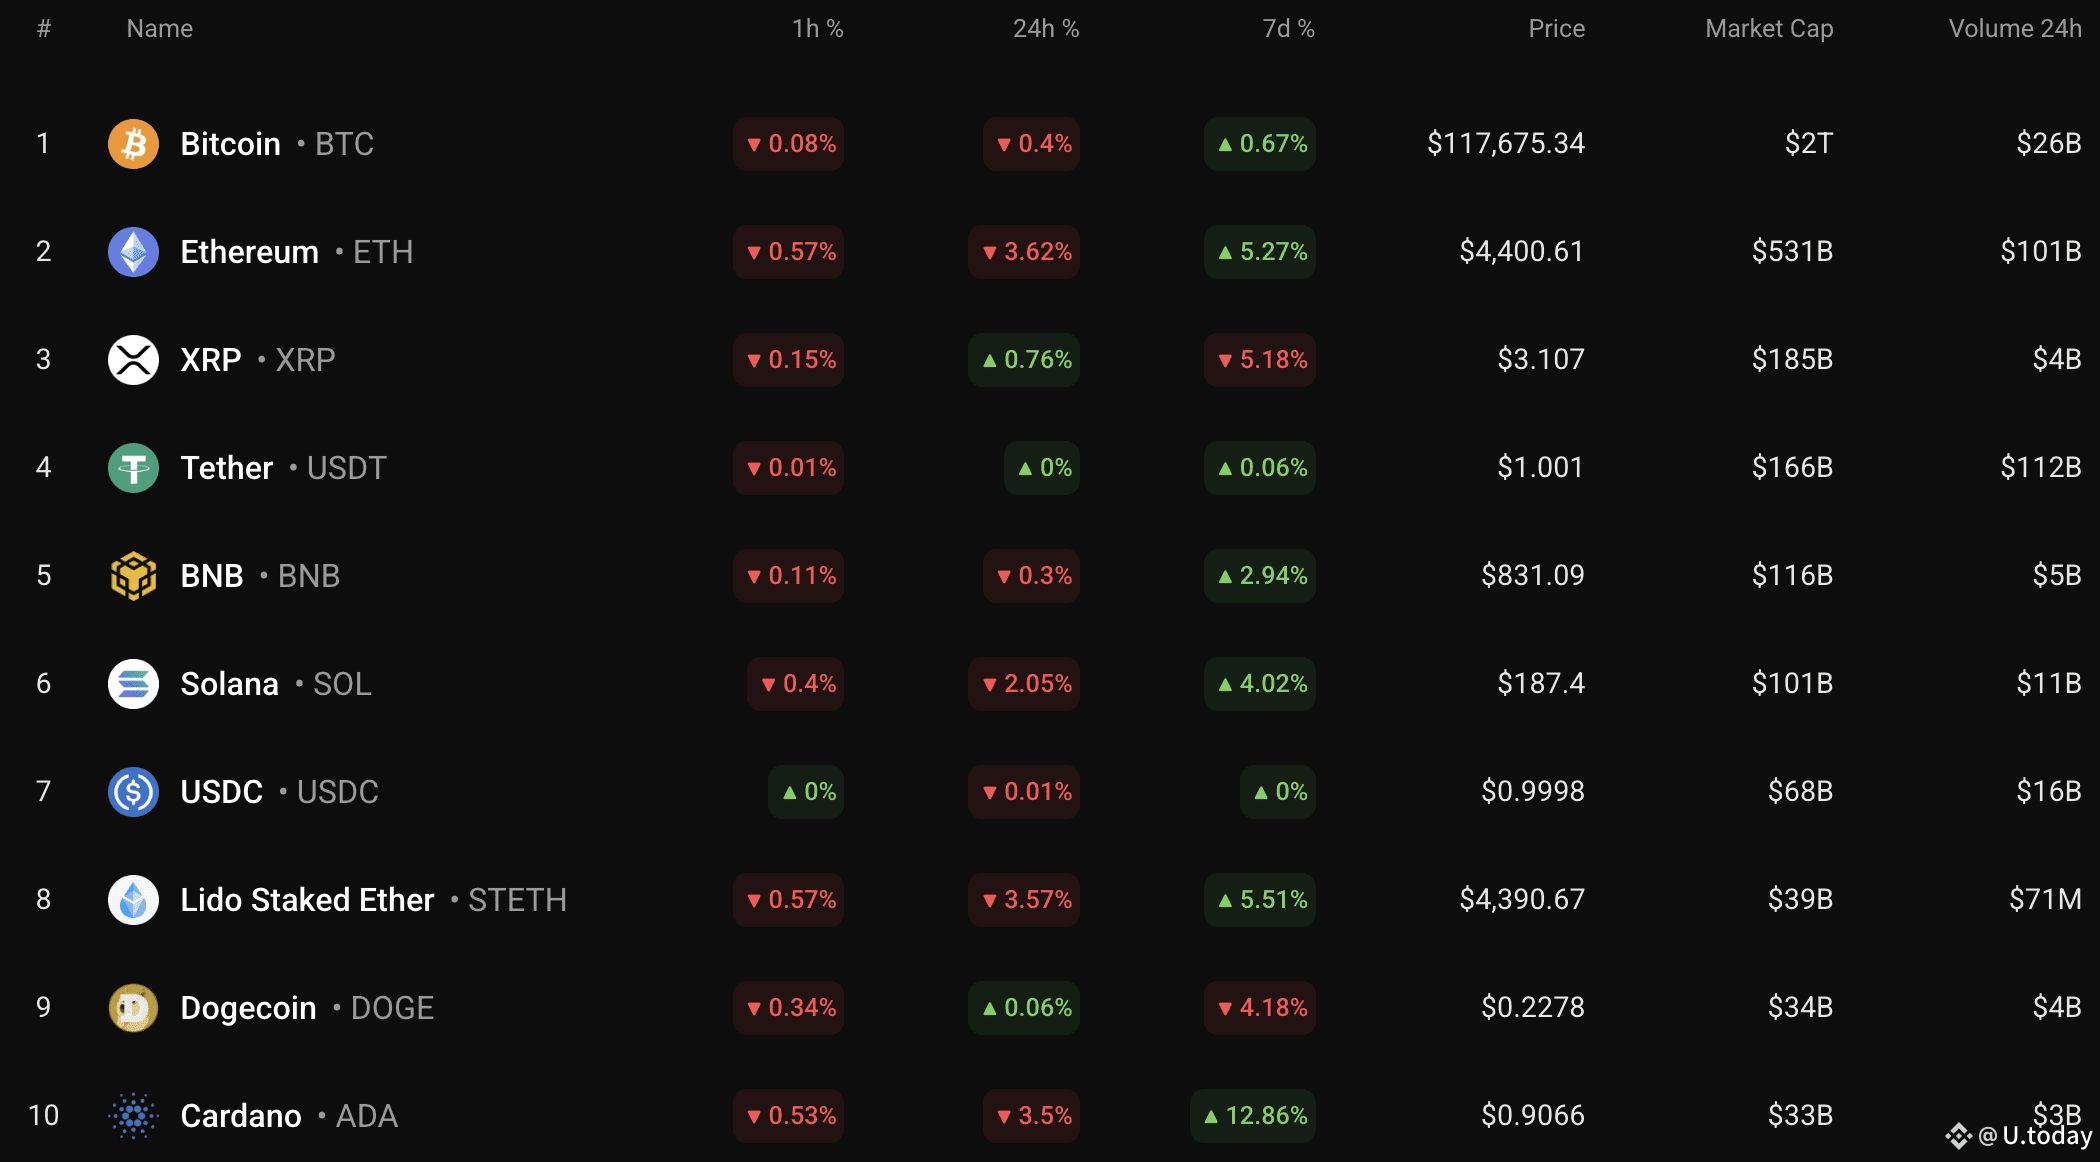Click the XRP logo icon

[133, 360]
